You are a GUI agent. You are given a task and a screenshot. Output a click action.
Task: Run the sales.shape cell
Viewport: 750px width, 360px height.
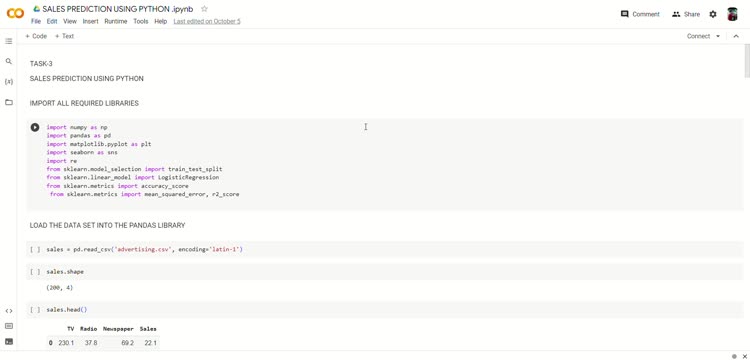pyautogui.click(x=35, y=272)
